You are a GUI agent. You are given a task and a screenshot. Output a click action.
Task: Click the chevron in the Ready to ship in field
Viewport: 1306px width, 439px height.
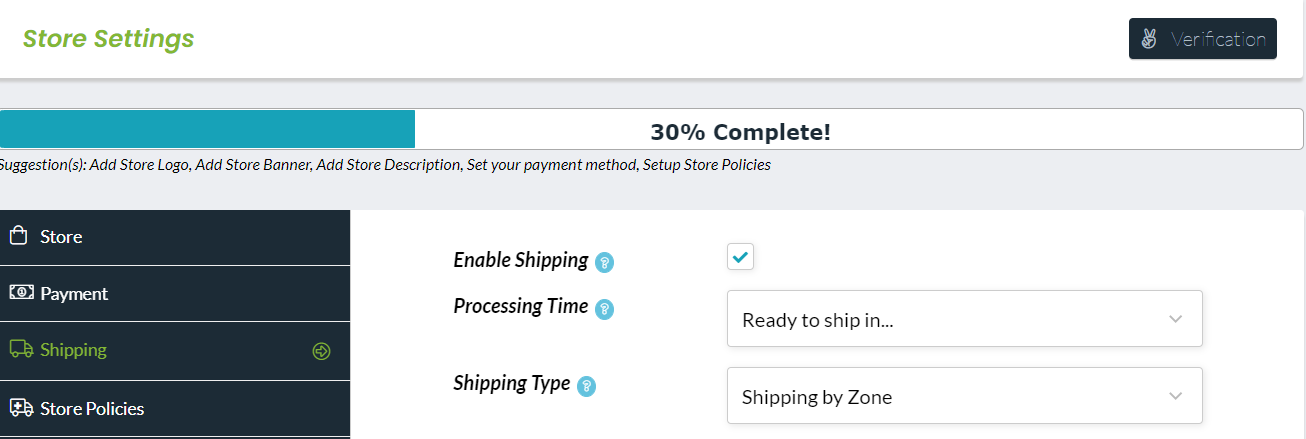[x=1176, y=319]
